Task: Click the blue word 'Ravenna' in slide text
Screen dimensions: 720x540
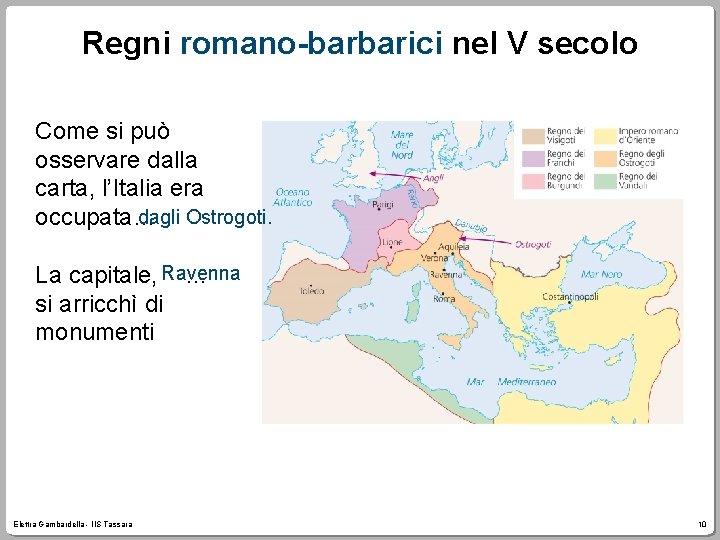Action: 201,273
